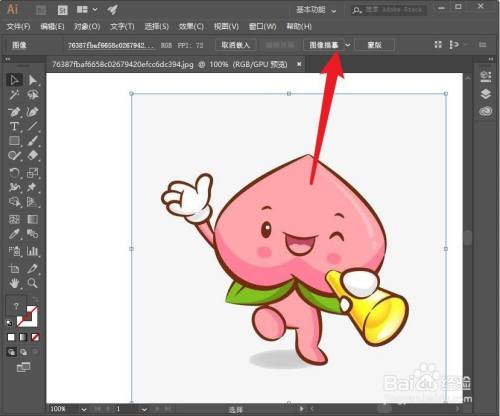
Task: Reset default fill and stroke
Action: pos(10,323)
